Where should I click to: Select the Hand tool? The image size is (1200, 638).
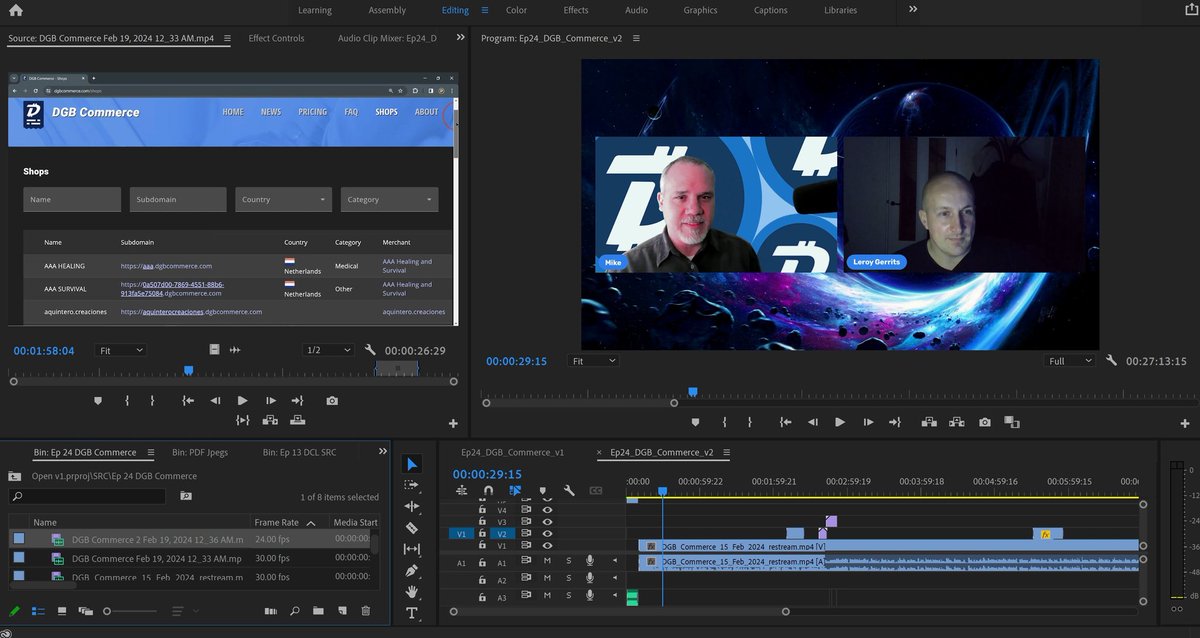pyautogui.click(x=413, y=592)
